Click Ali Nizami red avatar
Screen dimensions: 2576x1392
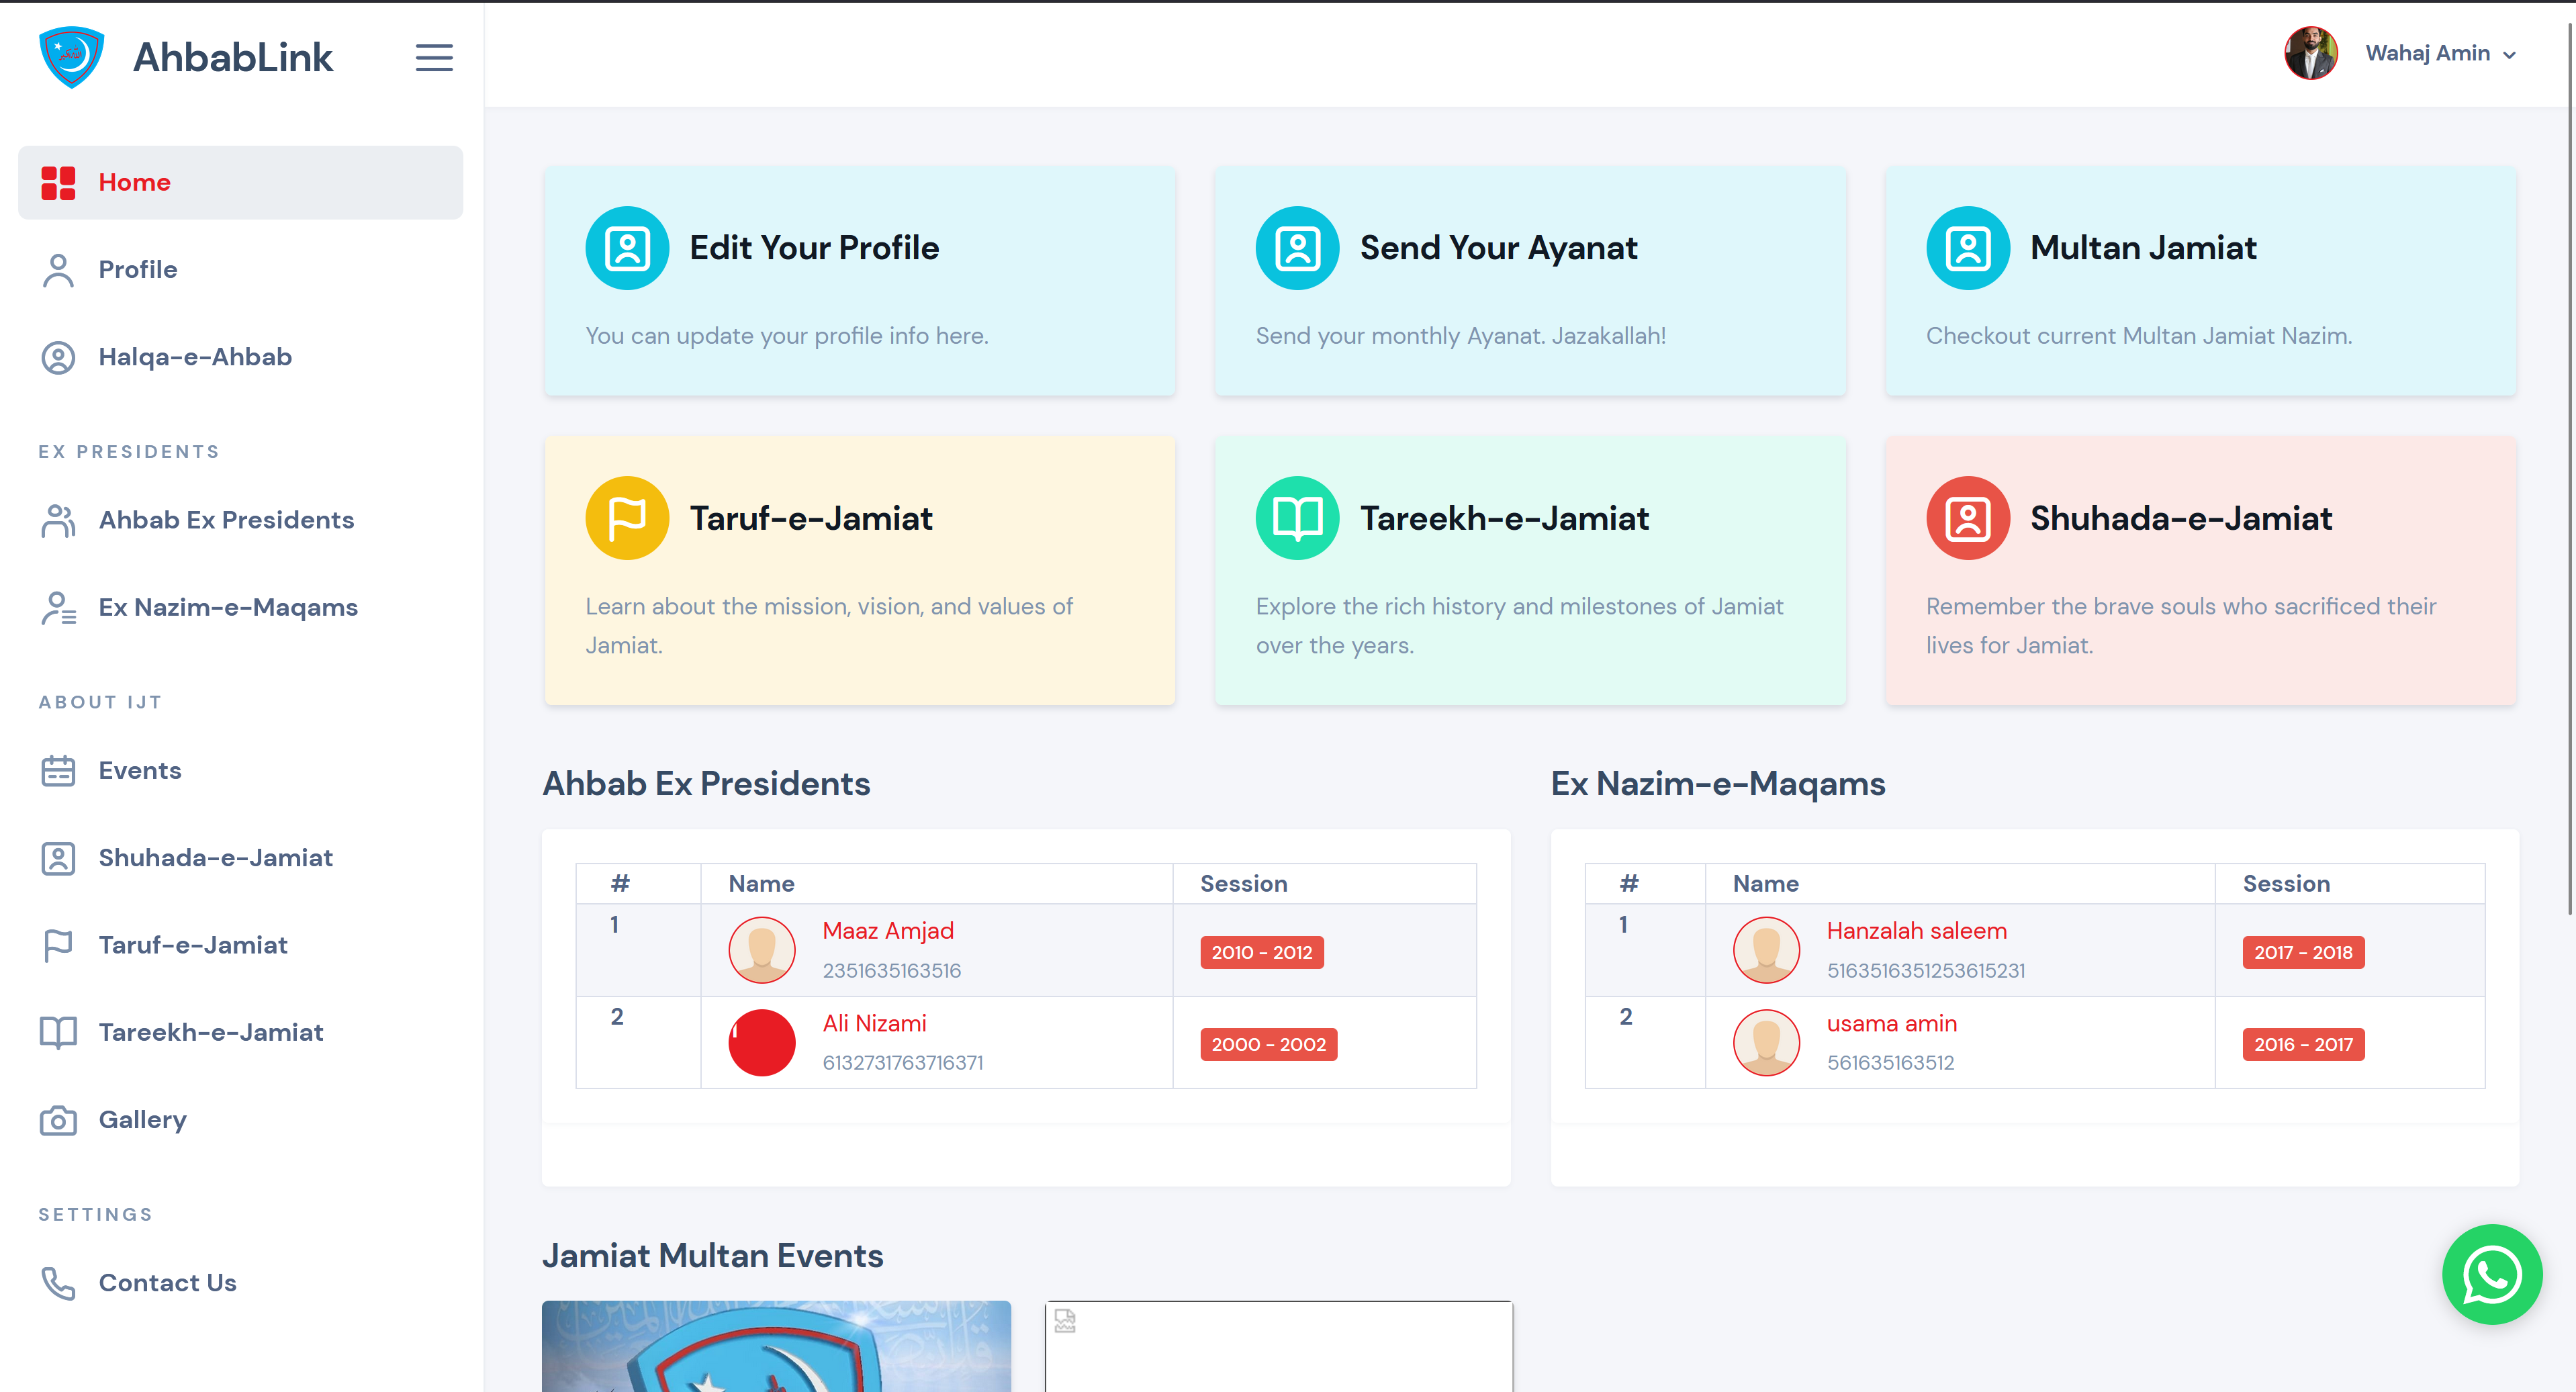[x=761, y=1043]
